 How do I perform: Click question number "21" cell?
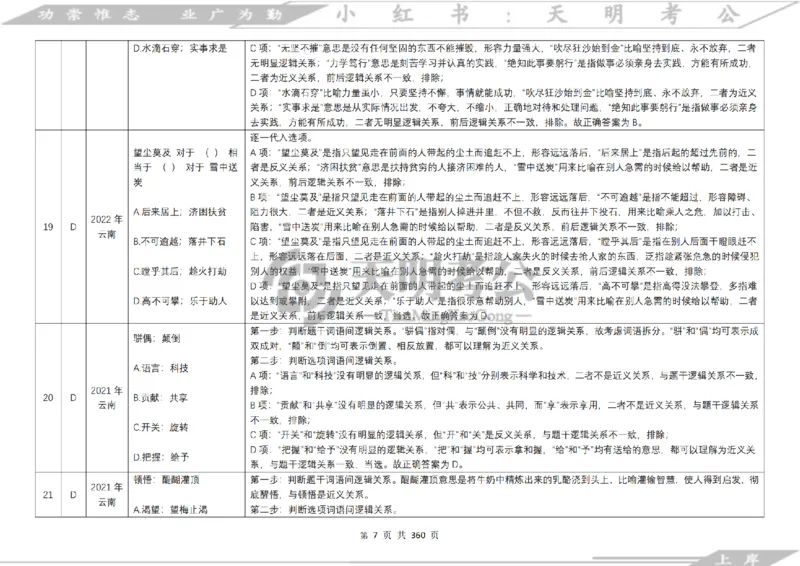(48, 495)
